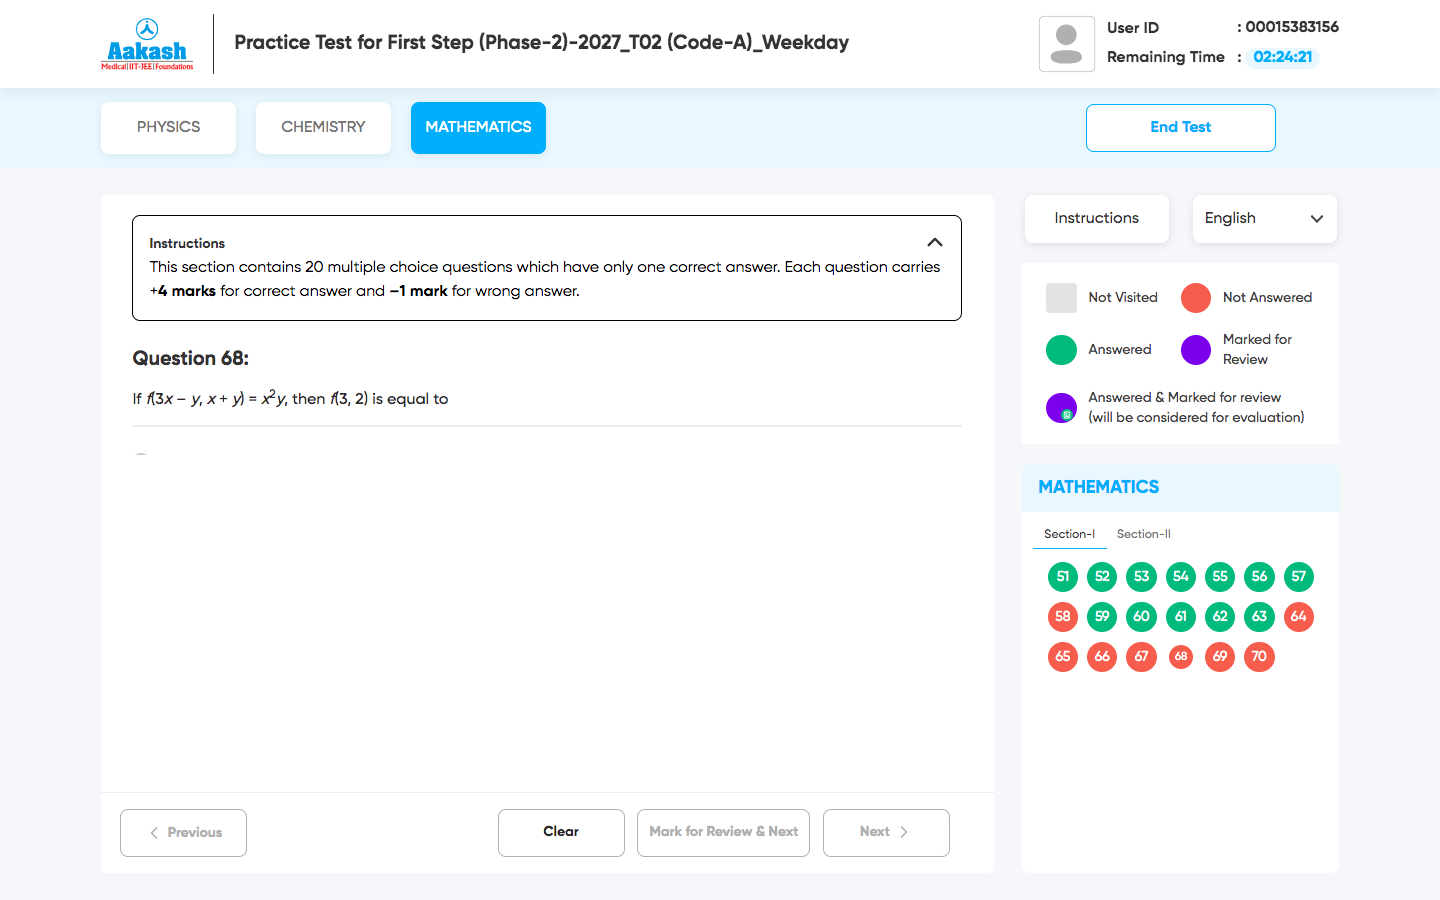
Task: Open question 64 from the palette
Action: 1298,616
